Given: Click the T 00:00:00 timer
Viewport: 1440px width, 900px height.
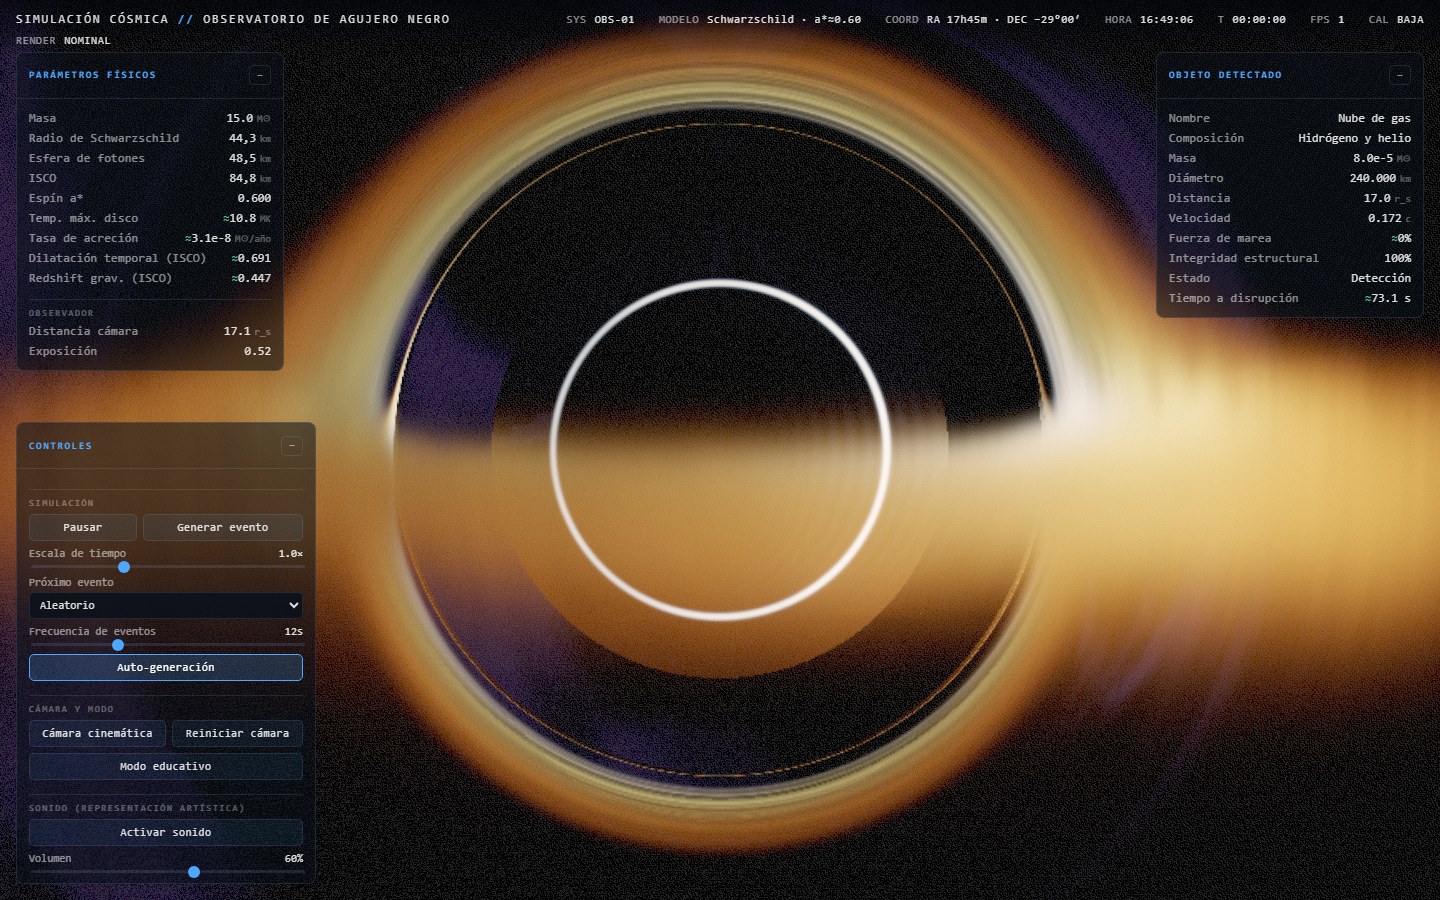Looking at the screenshot, I should (1251, 19).
